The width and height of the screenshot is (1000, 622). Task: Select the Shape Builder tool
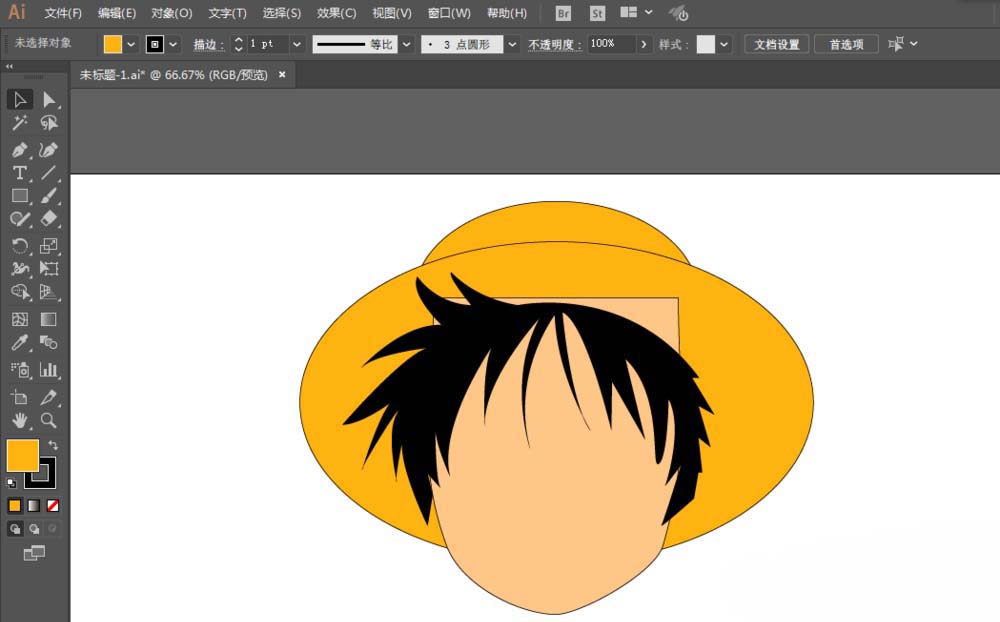coord(20,292)
